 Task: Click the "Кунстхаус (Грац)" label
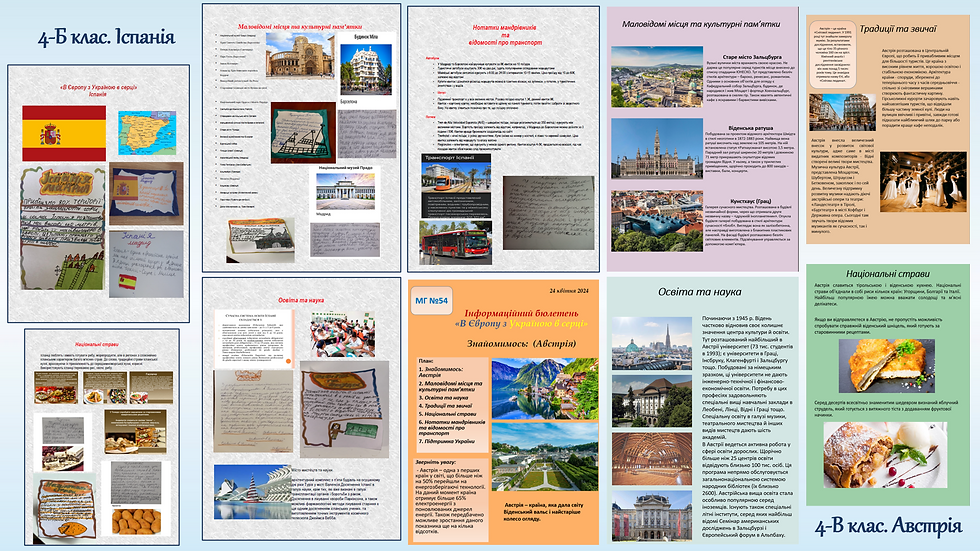coord(751,202)
